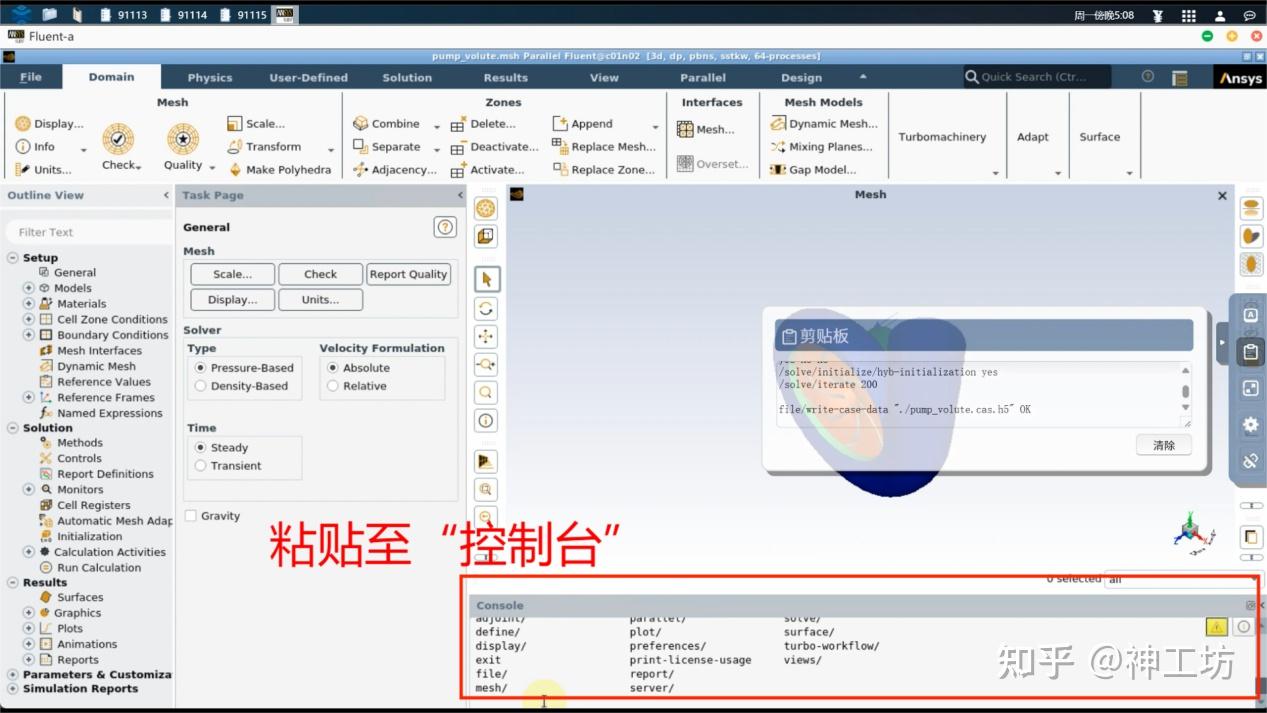Select the pan/translate view tool

[x=486, y=336]
